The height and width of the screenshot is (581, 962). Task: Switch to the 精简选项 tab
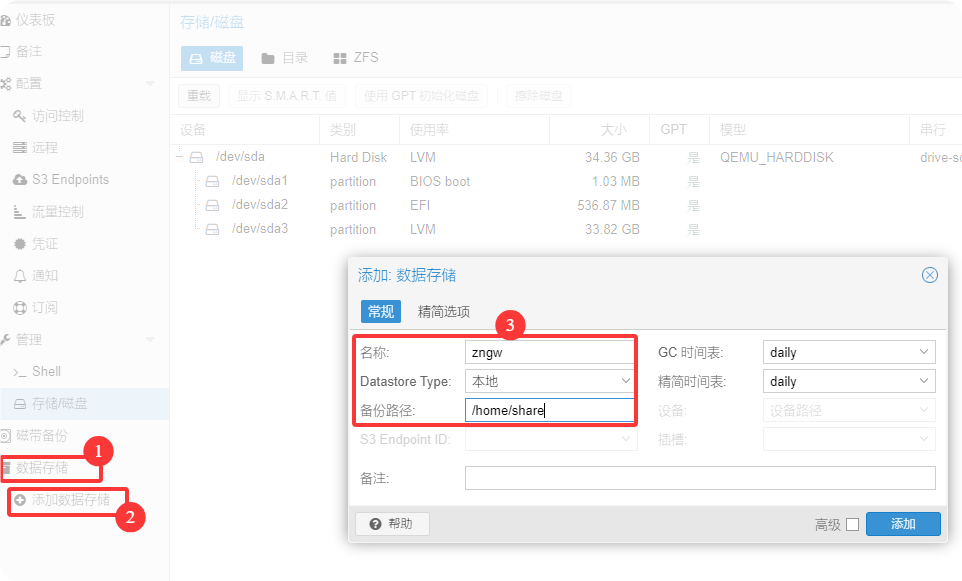click(x=443, y=312)
